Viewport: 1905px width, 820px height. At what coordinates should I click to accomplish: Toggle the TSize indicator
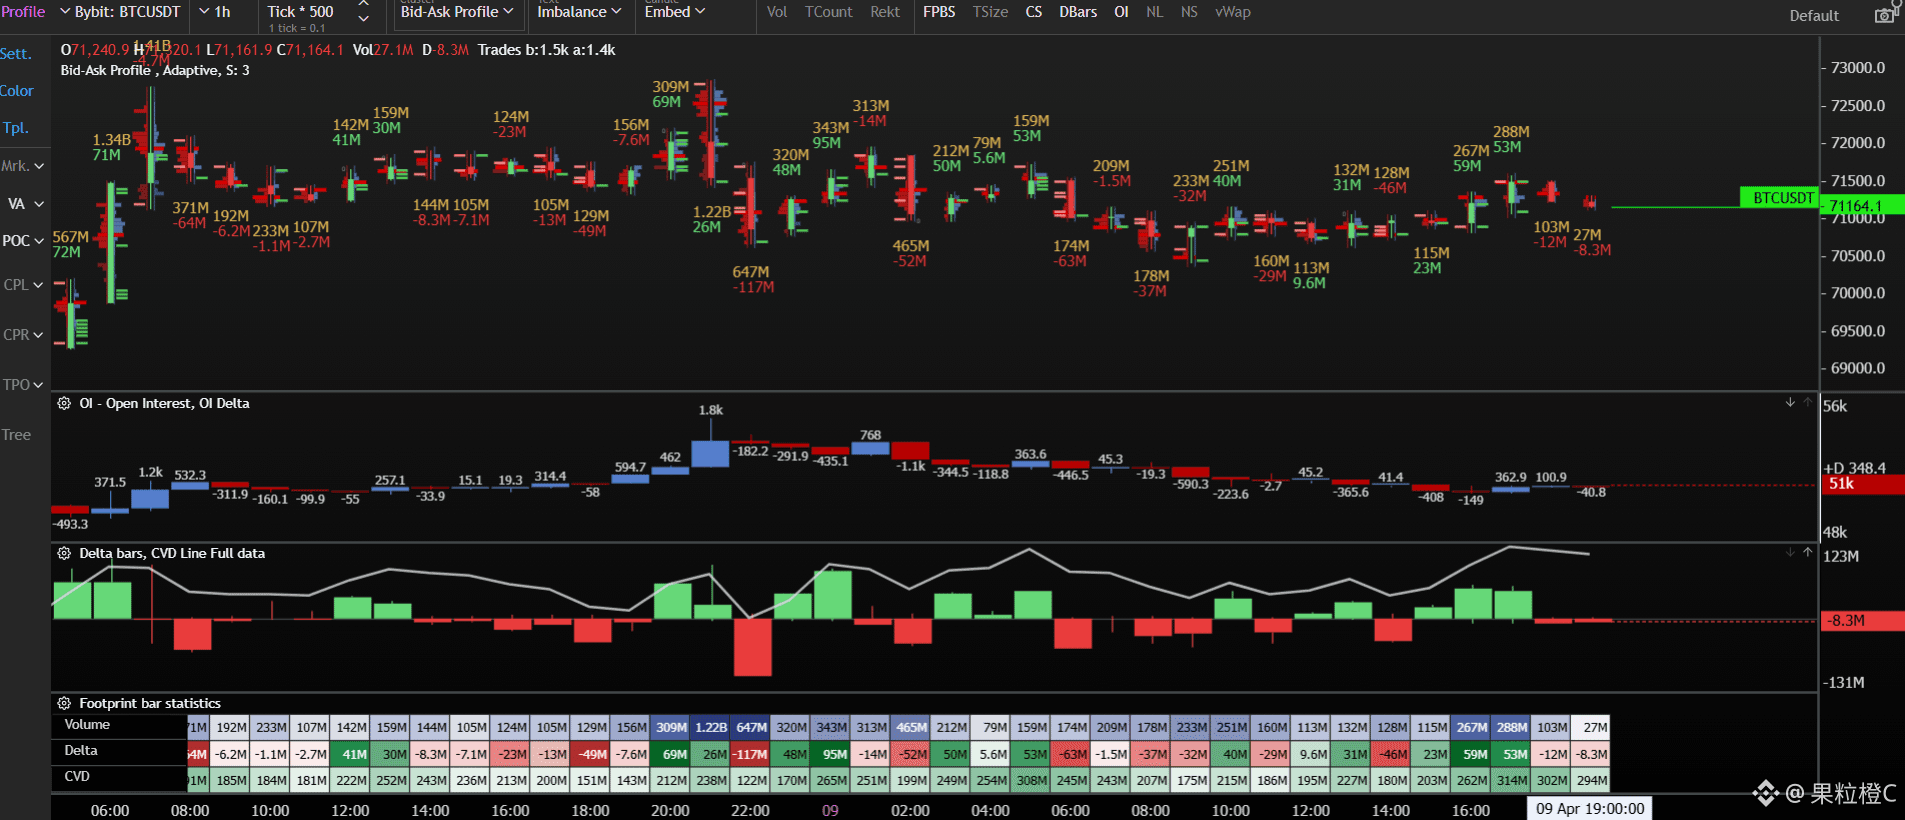point(990,12)
